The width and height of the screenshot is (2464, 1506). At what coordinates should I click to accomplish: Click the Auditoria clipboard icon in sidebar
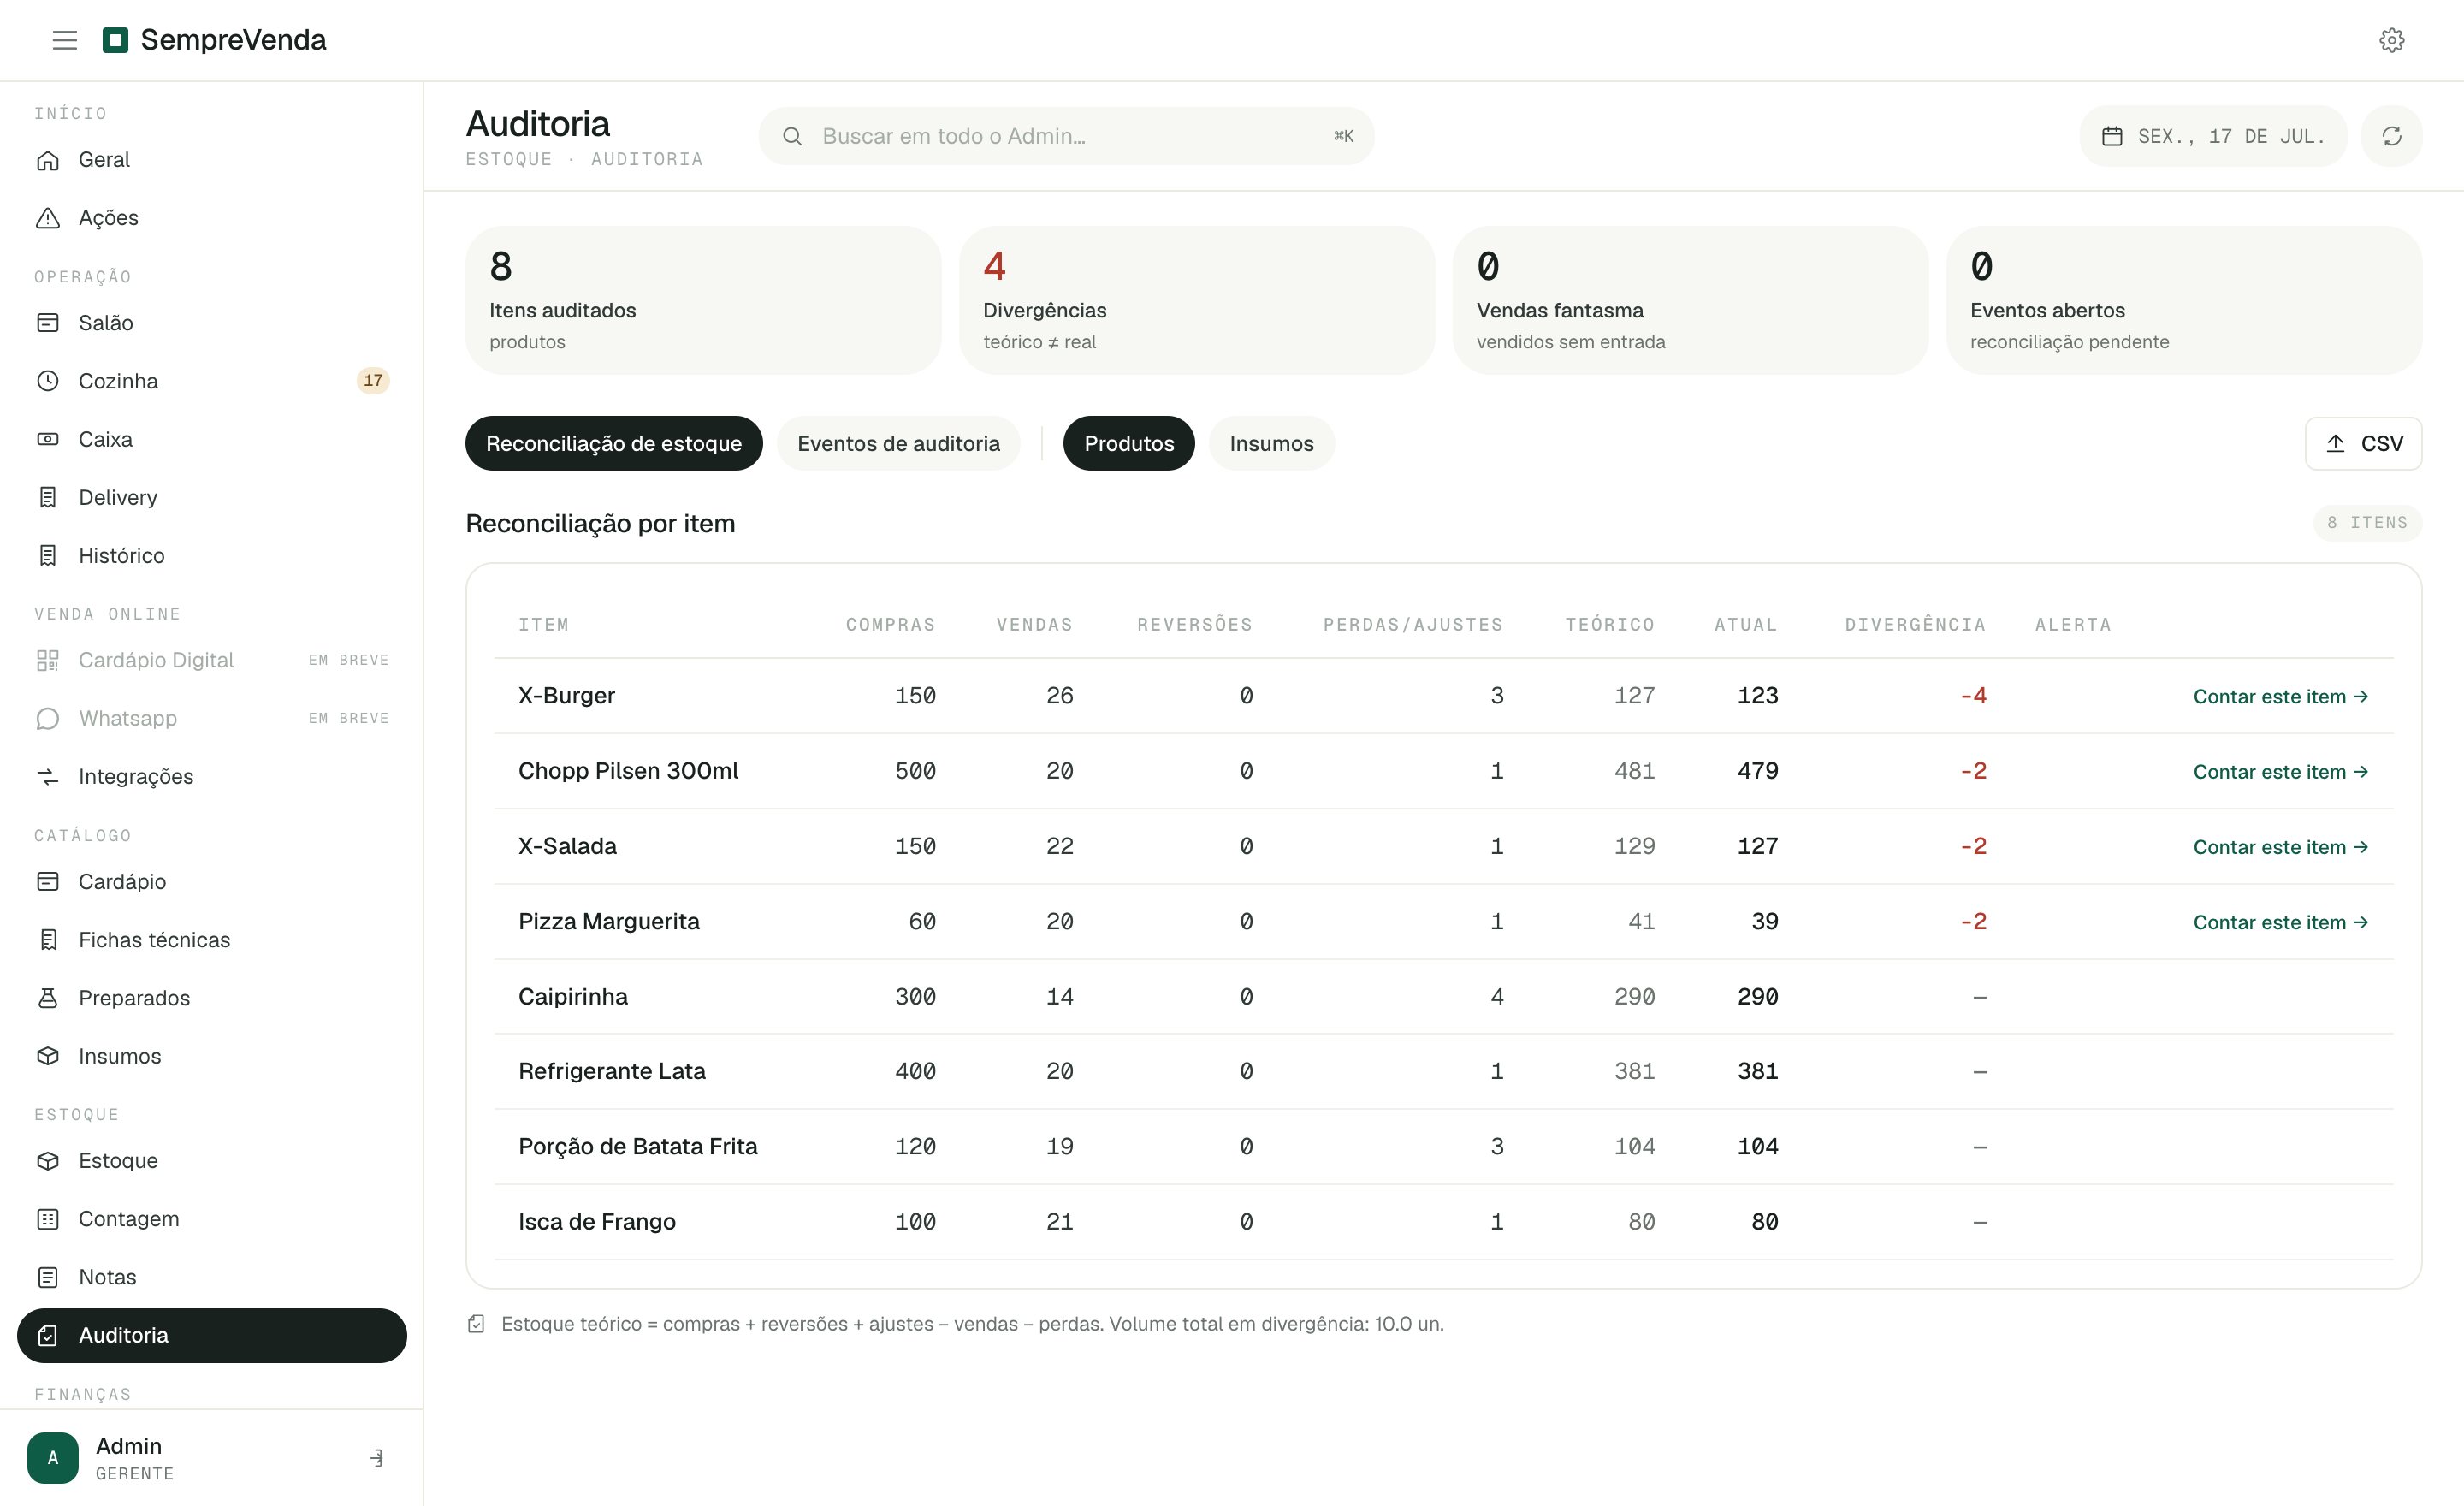click(48, 1335)
